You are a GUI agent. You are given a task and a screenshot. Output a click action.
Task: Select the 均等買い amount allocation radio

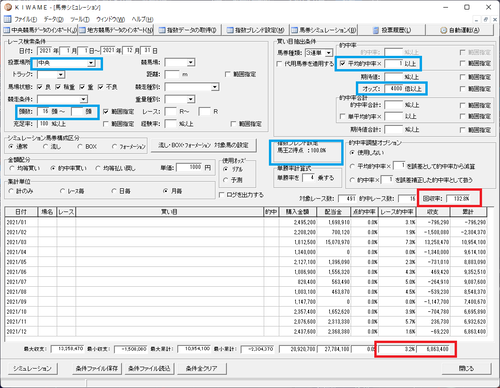click(12, 168)
